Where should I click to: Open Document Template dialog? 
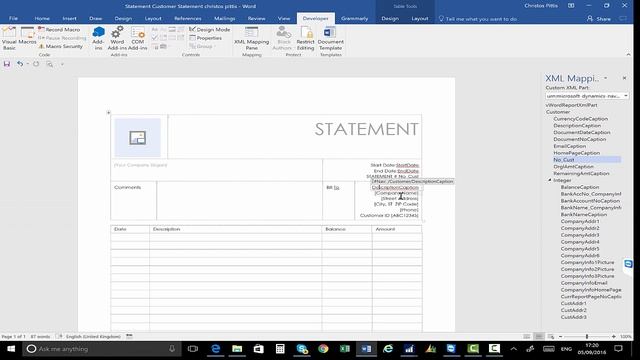[330, 38]
